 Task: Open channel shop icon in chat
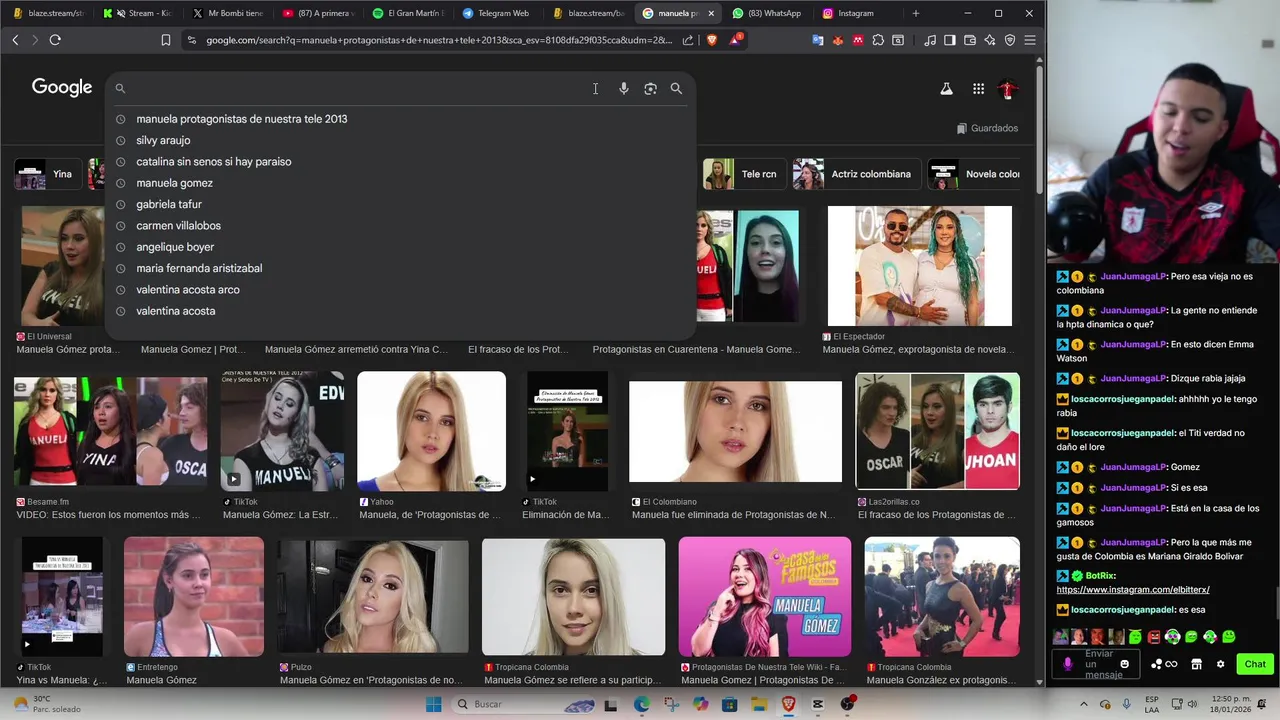coord(1196,664)
